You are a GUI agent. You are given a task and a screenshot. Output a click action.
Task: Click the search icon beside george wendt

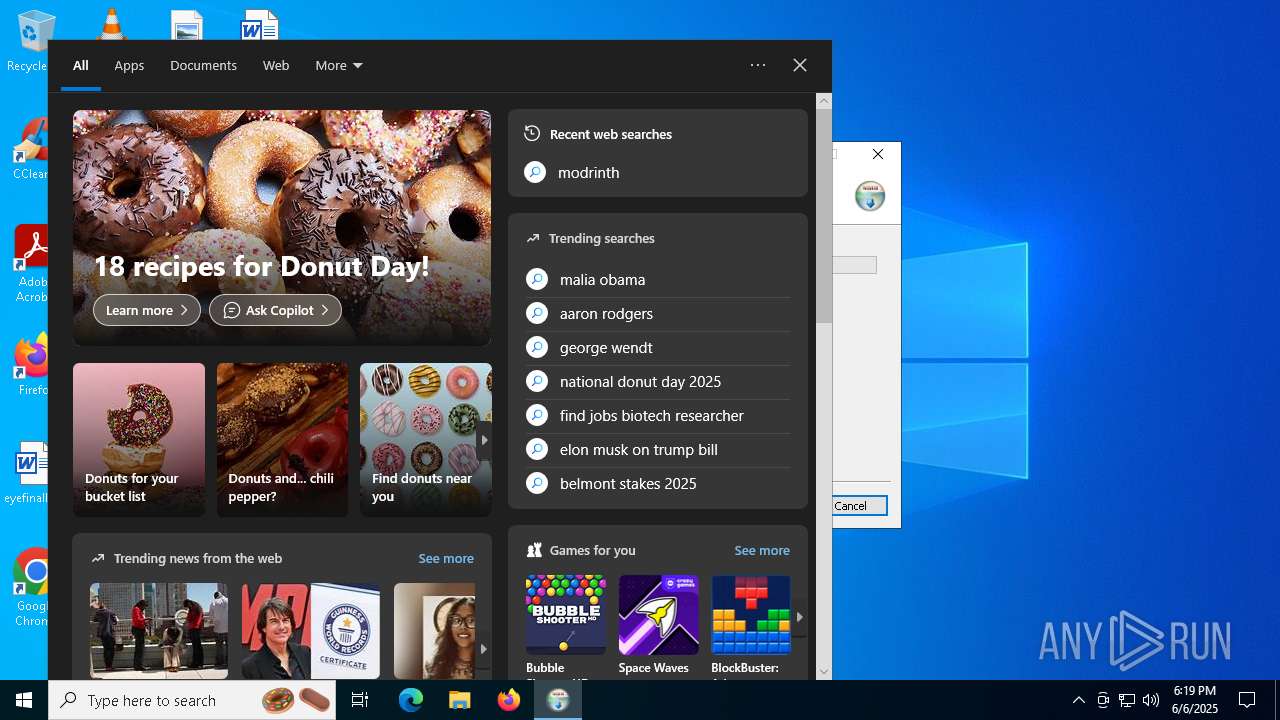tap(537, 347)
